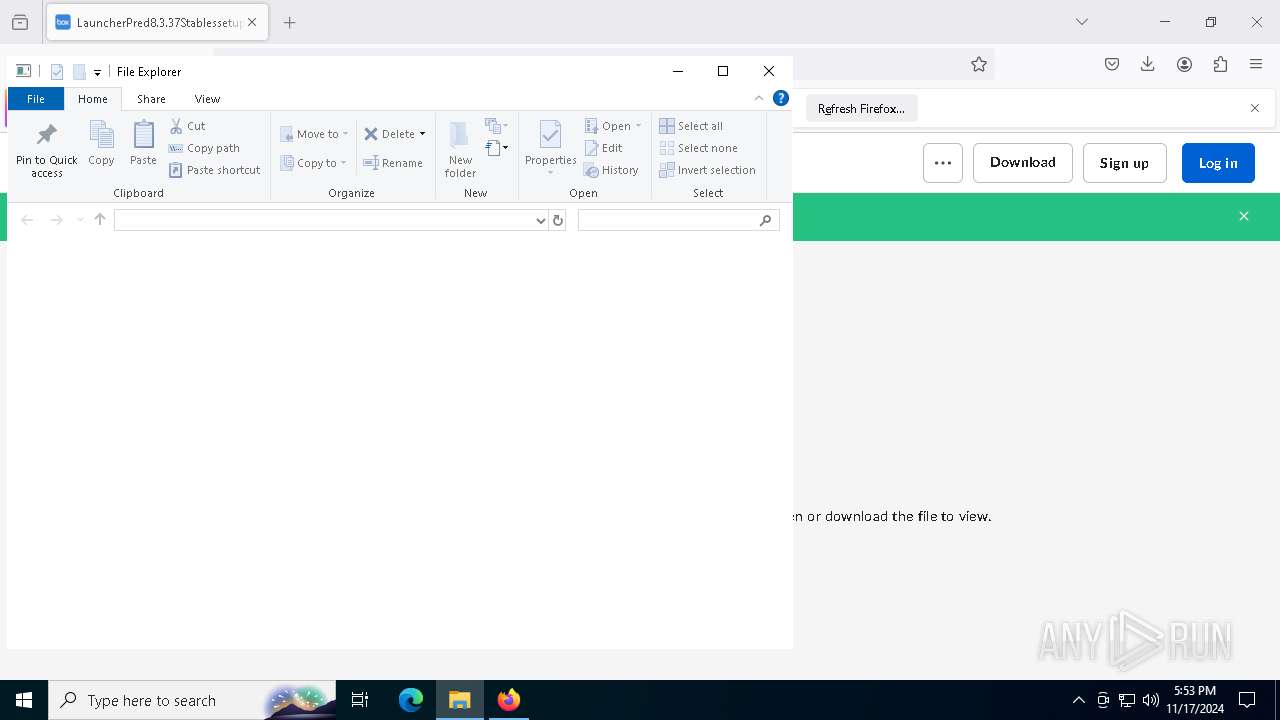Click Select all command

pyautogui.click(x=691, y=126)
